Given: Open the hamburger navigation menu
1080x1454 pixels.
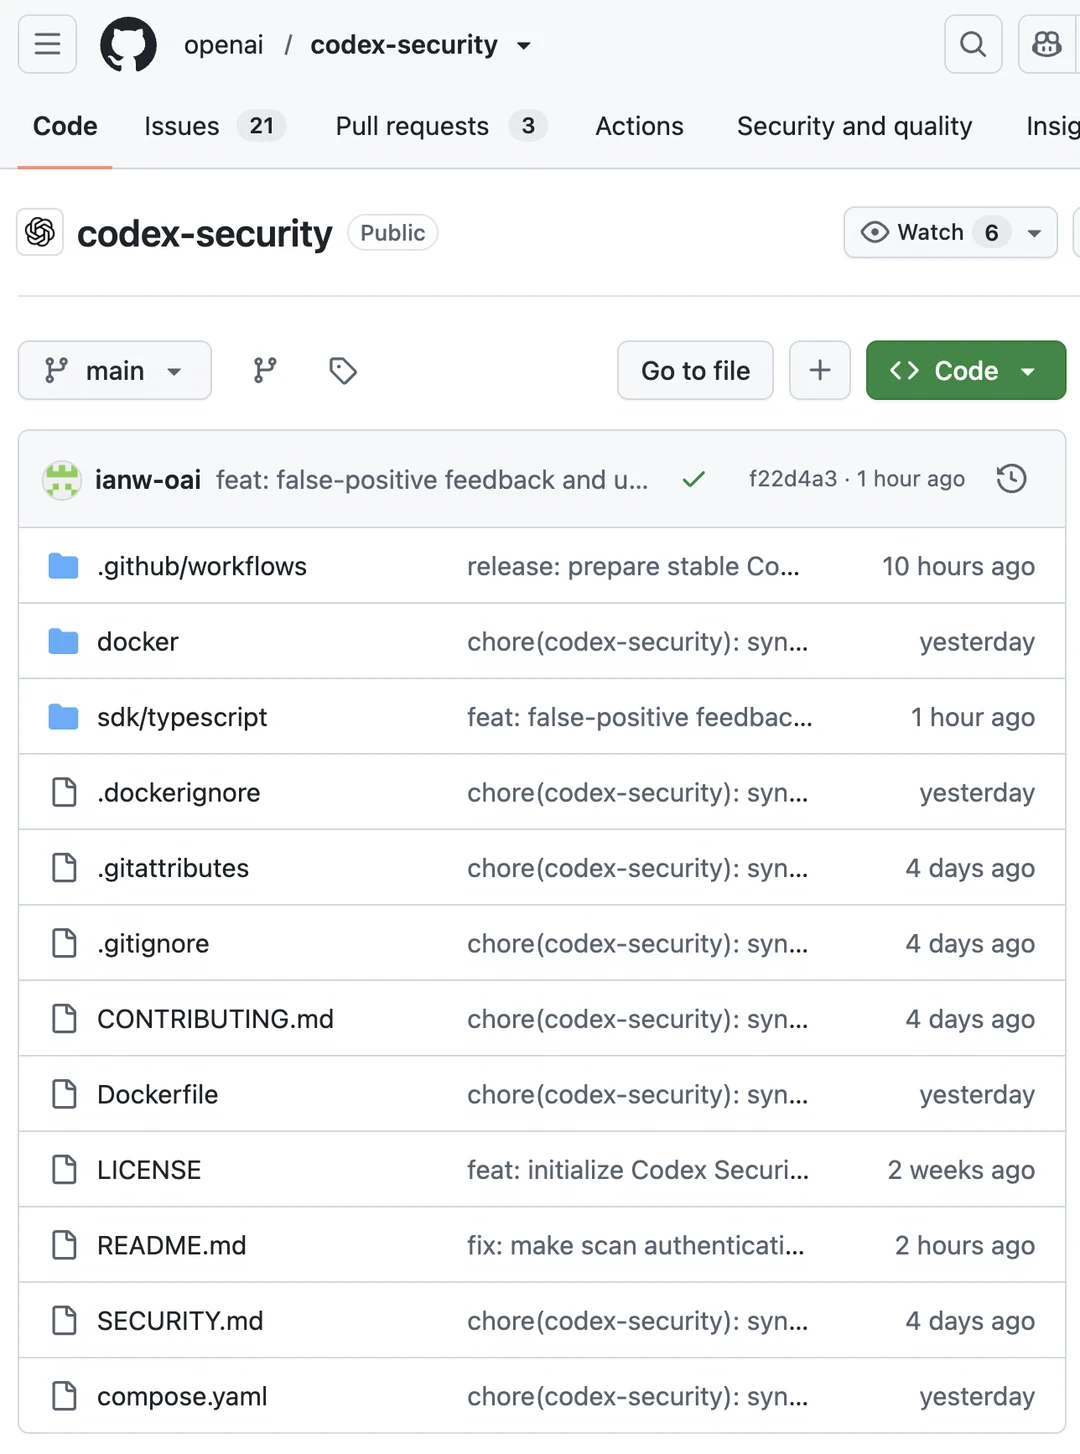Looking at the screenshot, I should click(x=47, y=44).
